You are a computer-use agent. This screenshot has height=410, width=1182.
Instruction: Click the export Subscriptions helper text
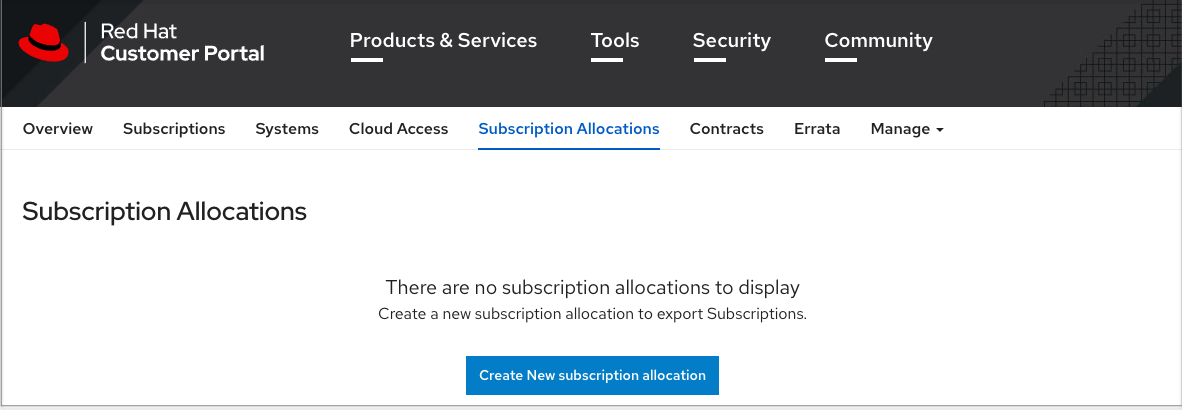pos(592,314)
